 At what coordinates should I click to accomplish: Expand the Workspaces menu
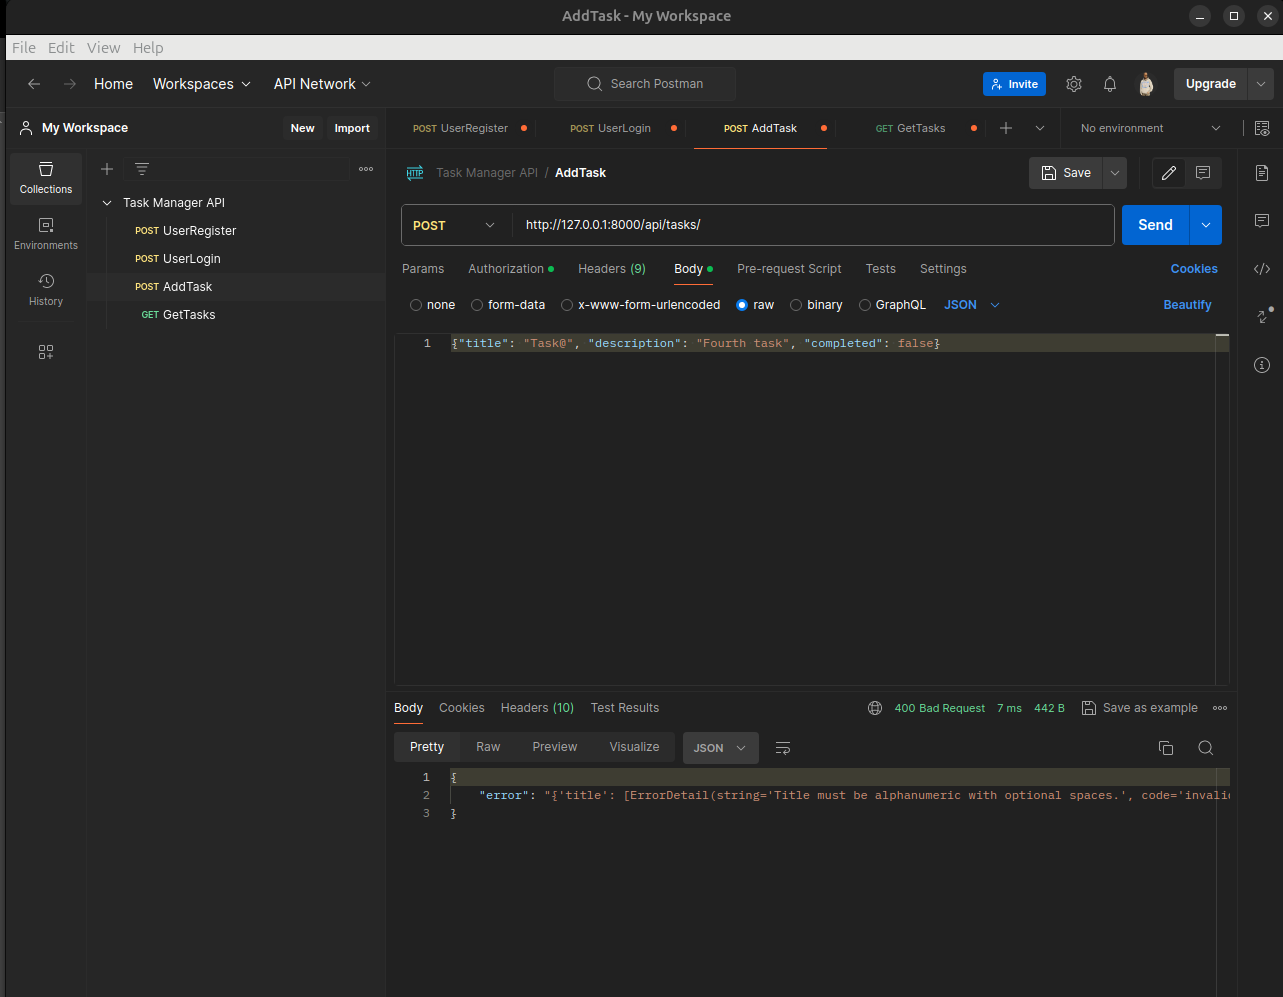pos(202,84)
